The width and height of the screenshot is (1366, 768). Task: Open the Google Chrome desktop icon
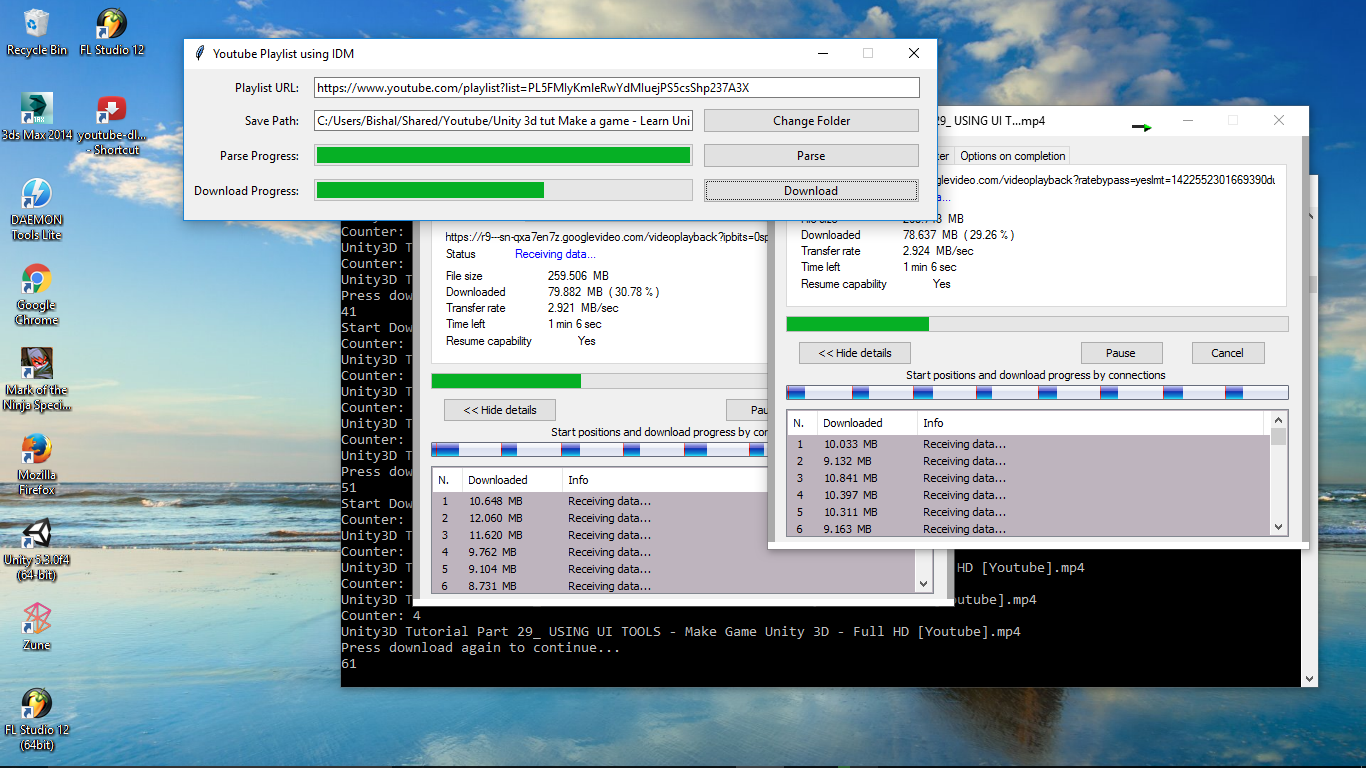click(x=37, y=295)
